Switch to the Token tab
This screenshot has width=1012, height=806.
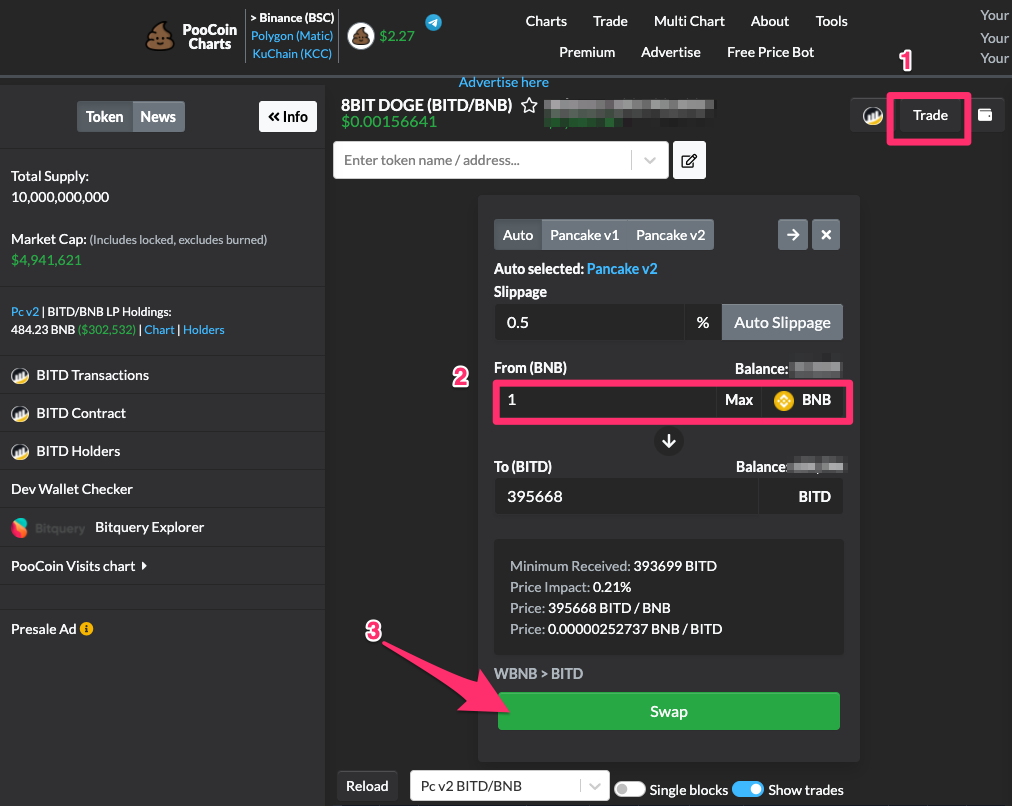coord(105,117)
